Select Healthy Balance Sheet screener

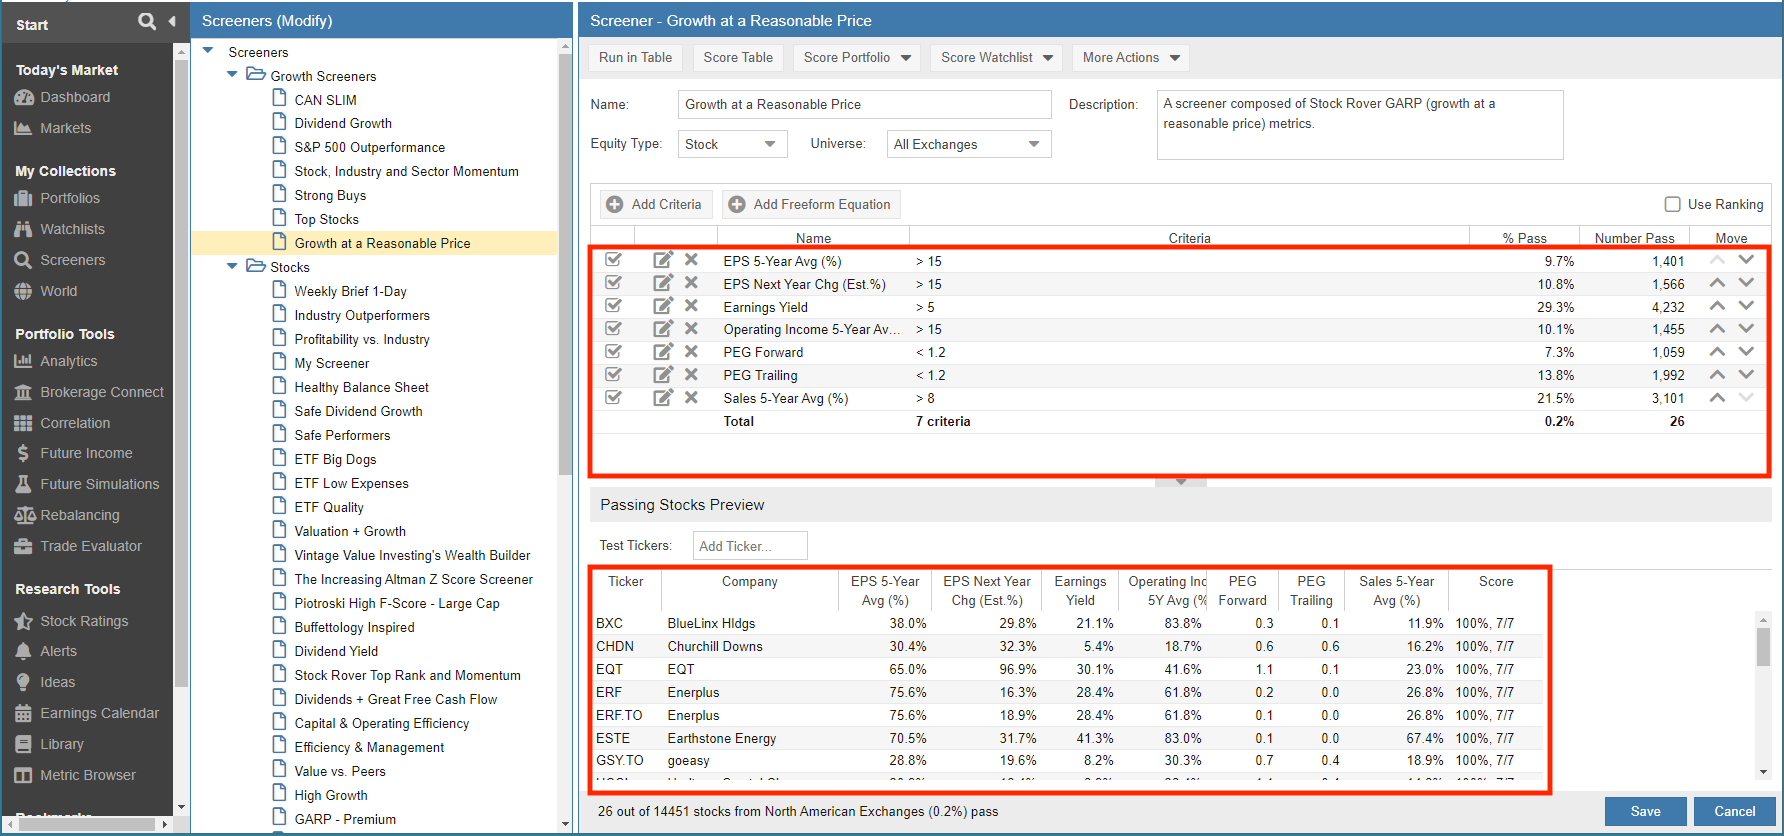click(x=361, y=387)
